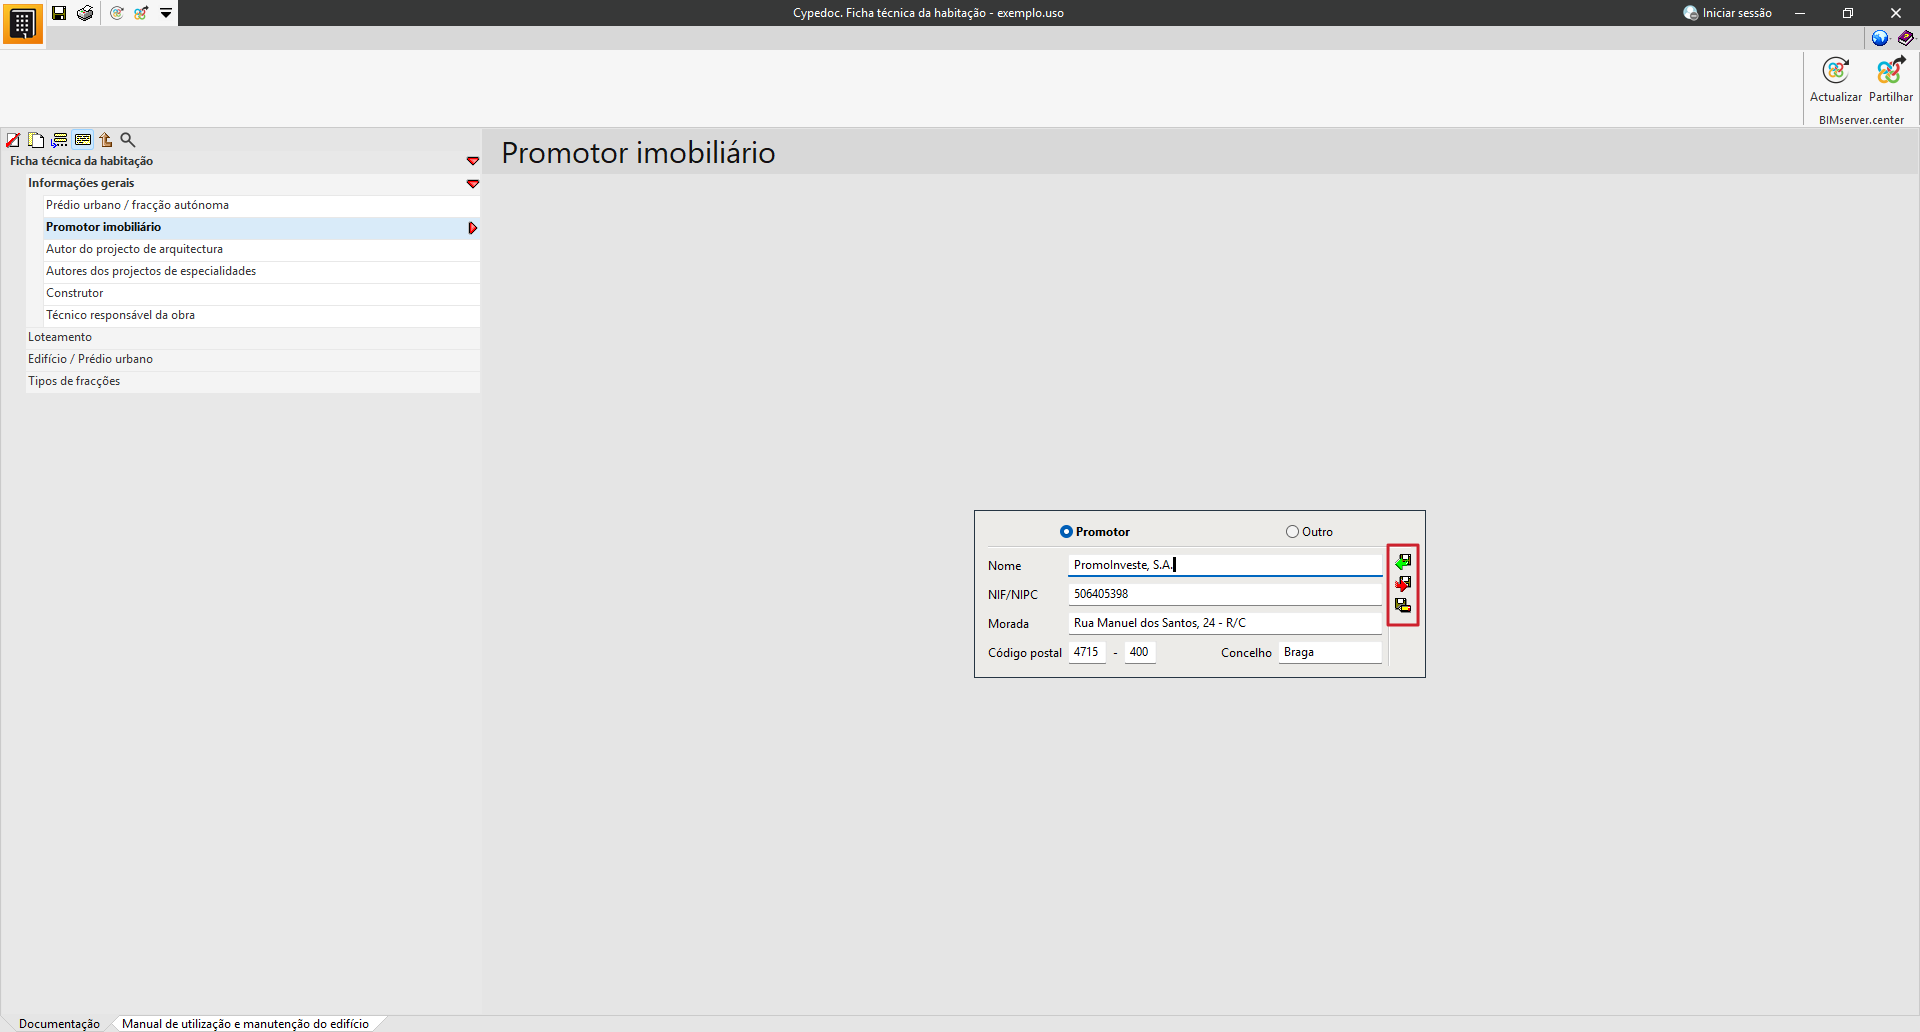The width and height of the screenshot is (1920, 1032).
Task: Switch to the Documentação tab
Action: coord(59,1024)
